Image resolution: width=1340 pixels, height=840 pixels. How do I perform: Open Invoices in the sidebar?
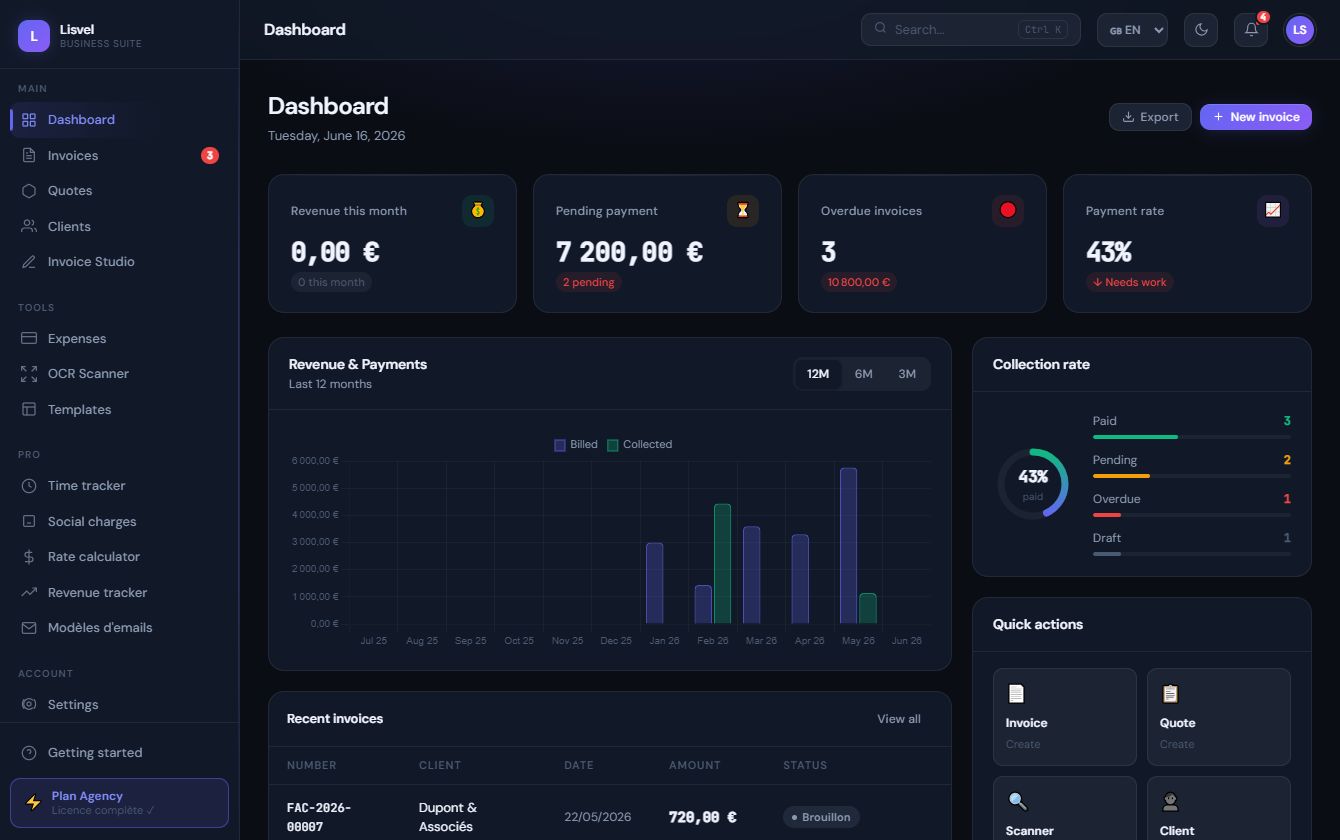point(120,156)
